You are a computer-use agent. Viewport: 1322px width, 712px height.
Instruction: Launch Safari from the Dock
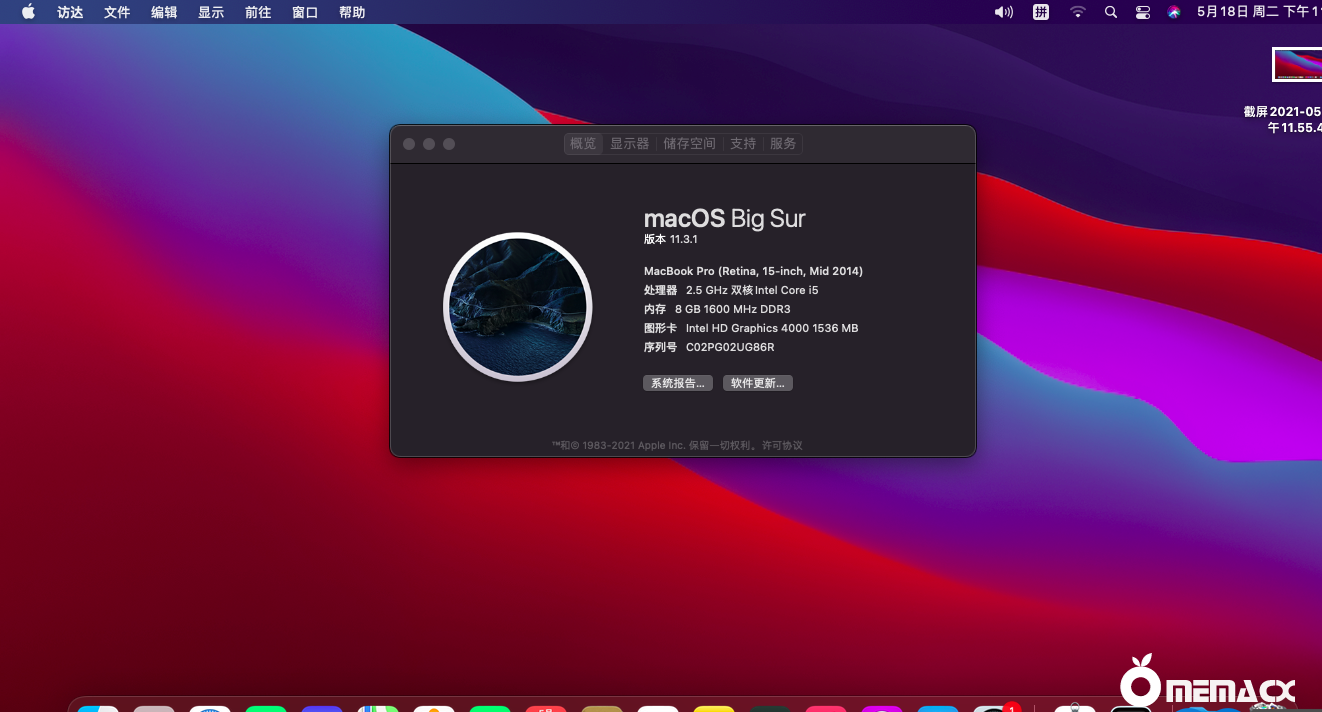pos(210,708)
